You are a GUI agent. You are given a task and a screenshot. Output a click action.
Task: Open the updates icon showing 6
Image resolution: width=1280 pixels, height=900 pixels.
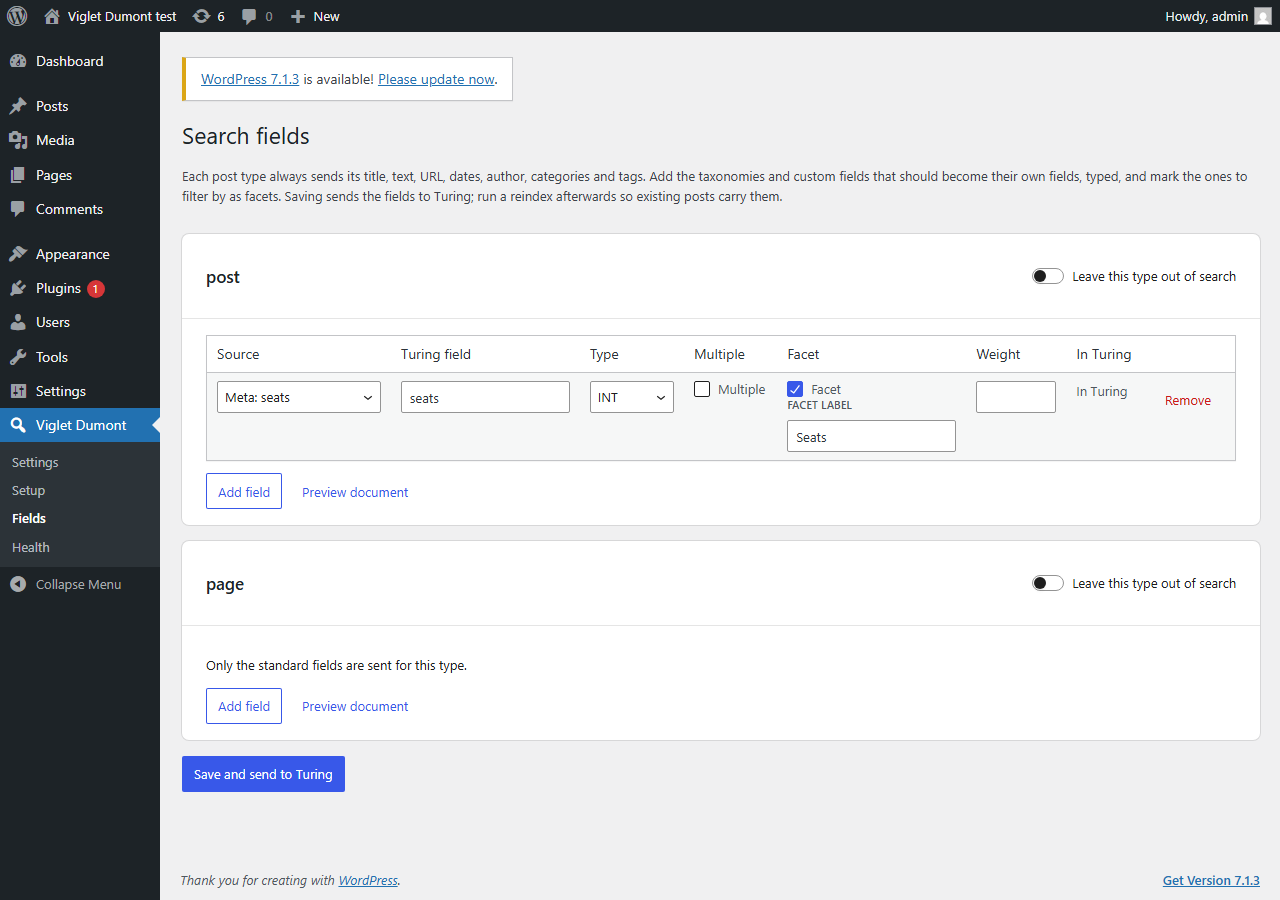pos(201,16)
